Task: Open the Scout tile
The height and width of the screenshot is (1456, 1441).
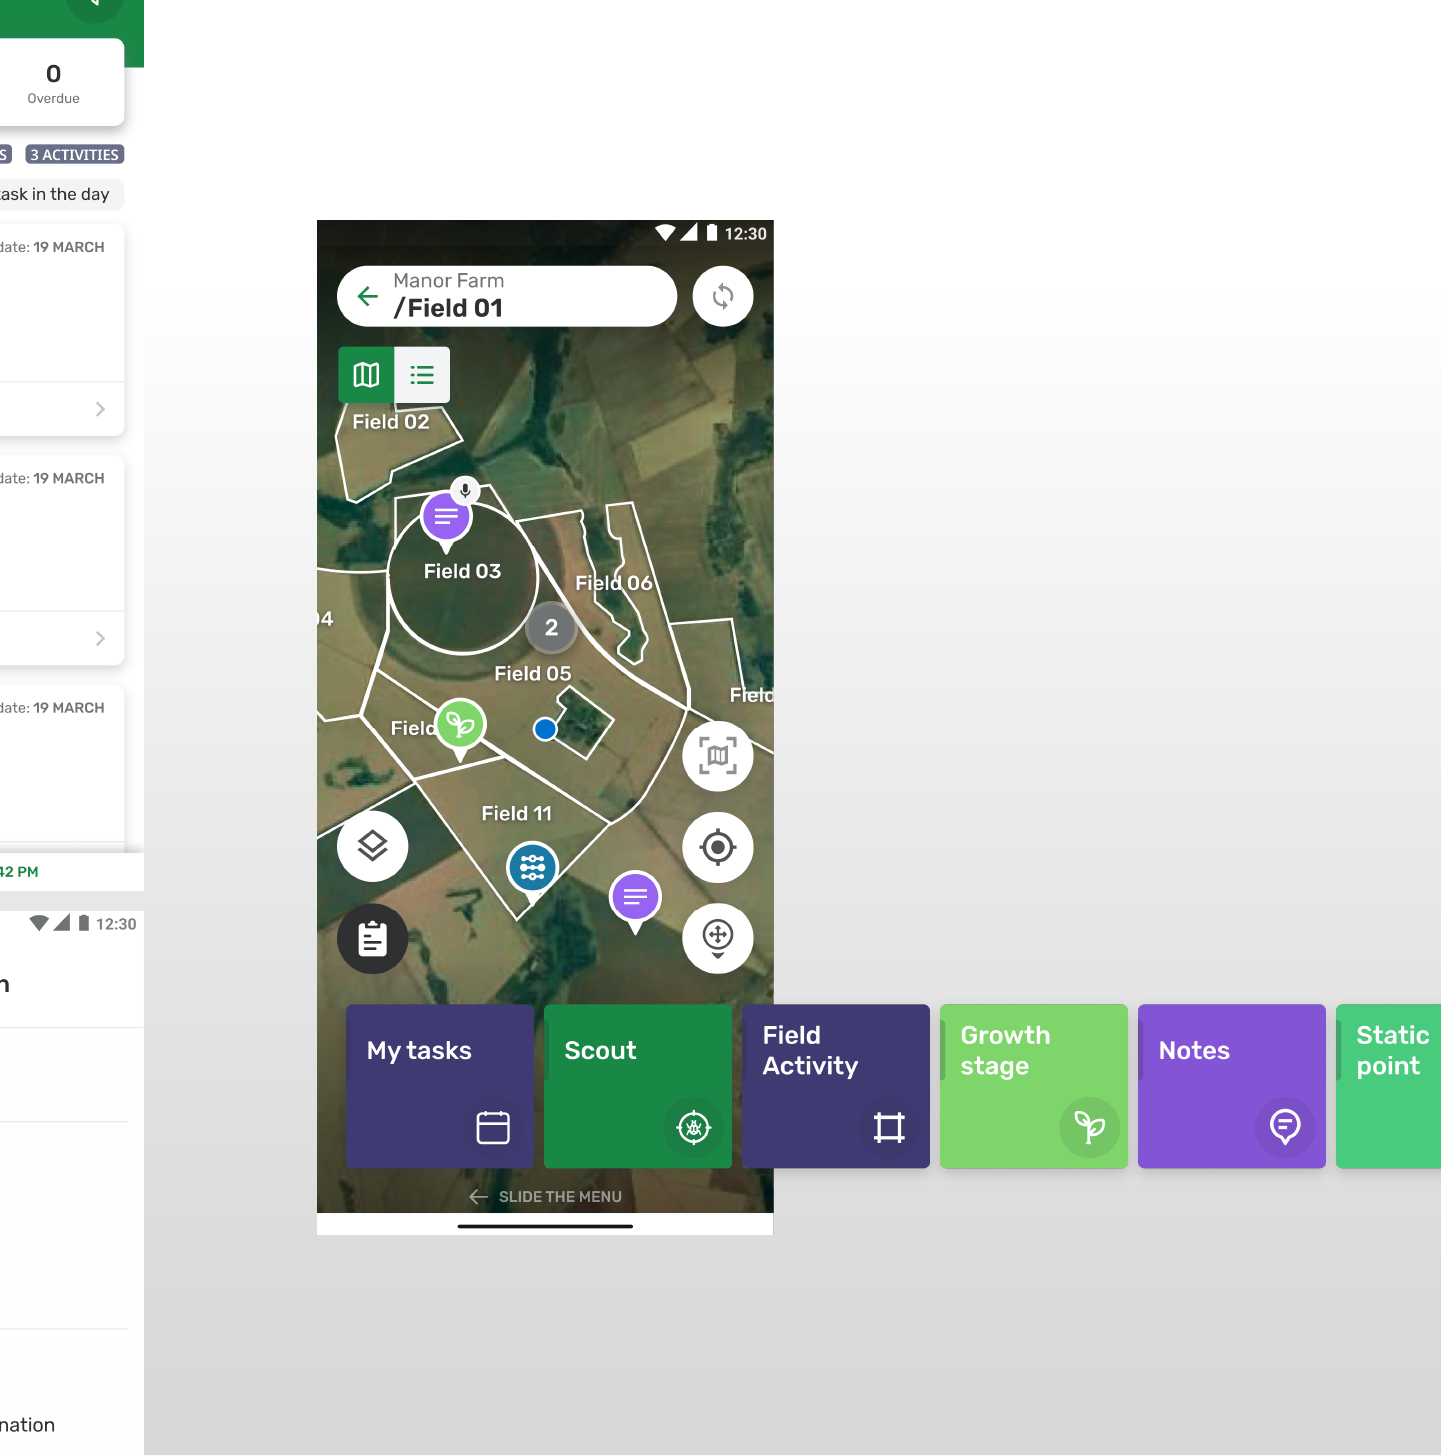Action: [x=637, y=1086]
